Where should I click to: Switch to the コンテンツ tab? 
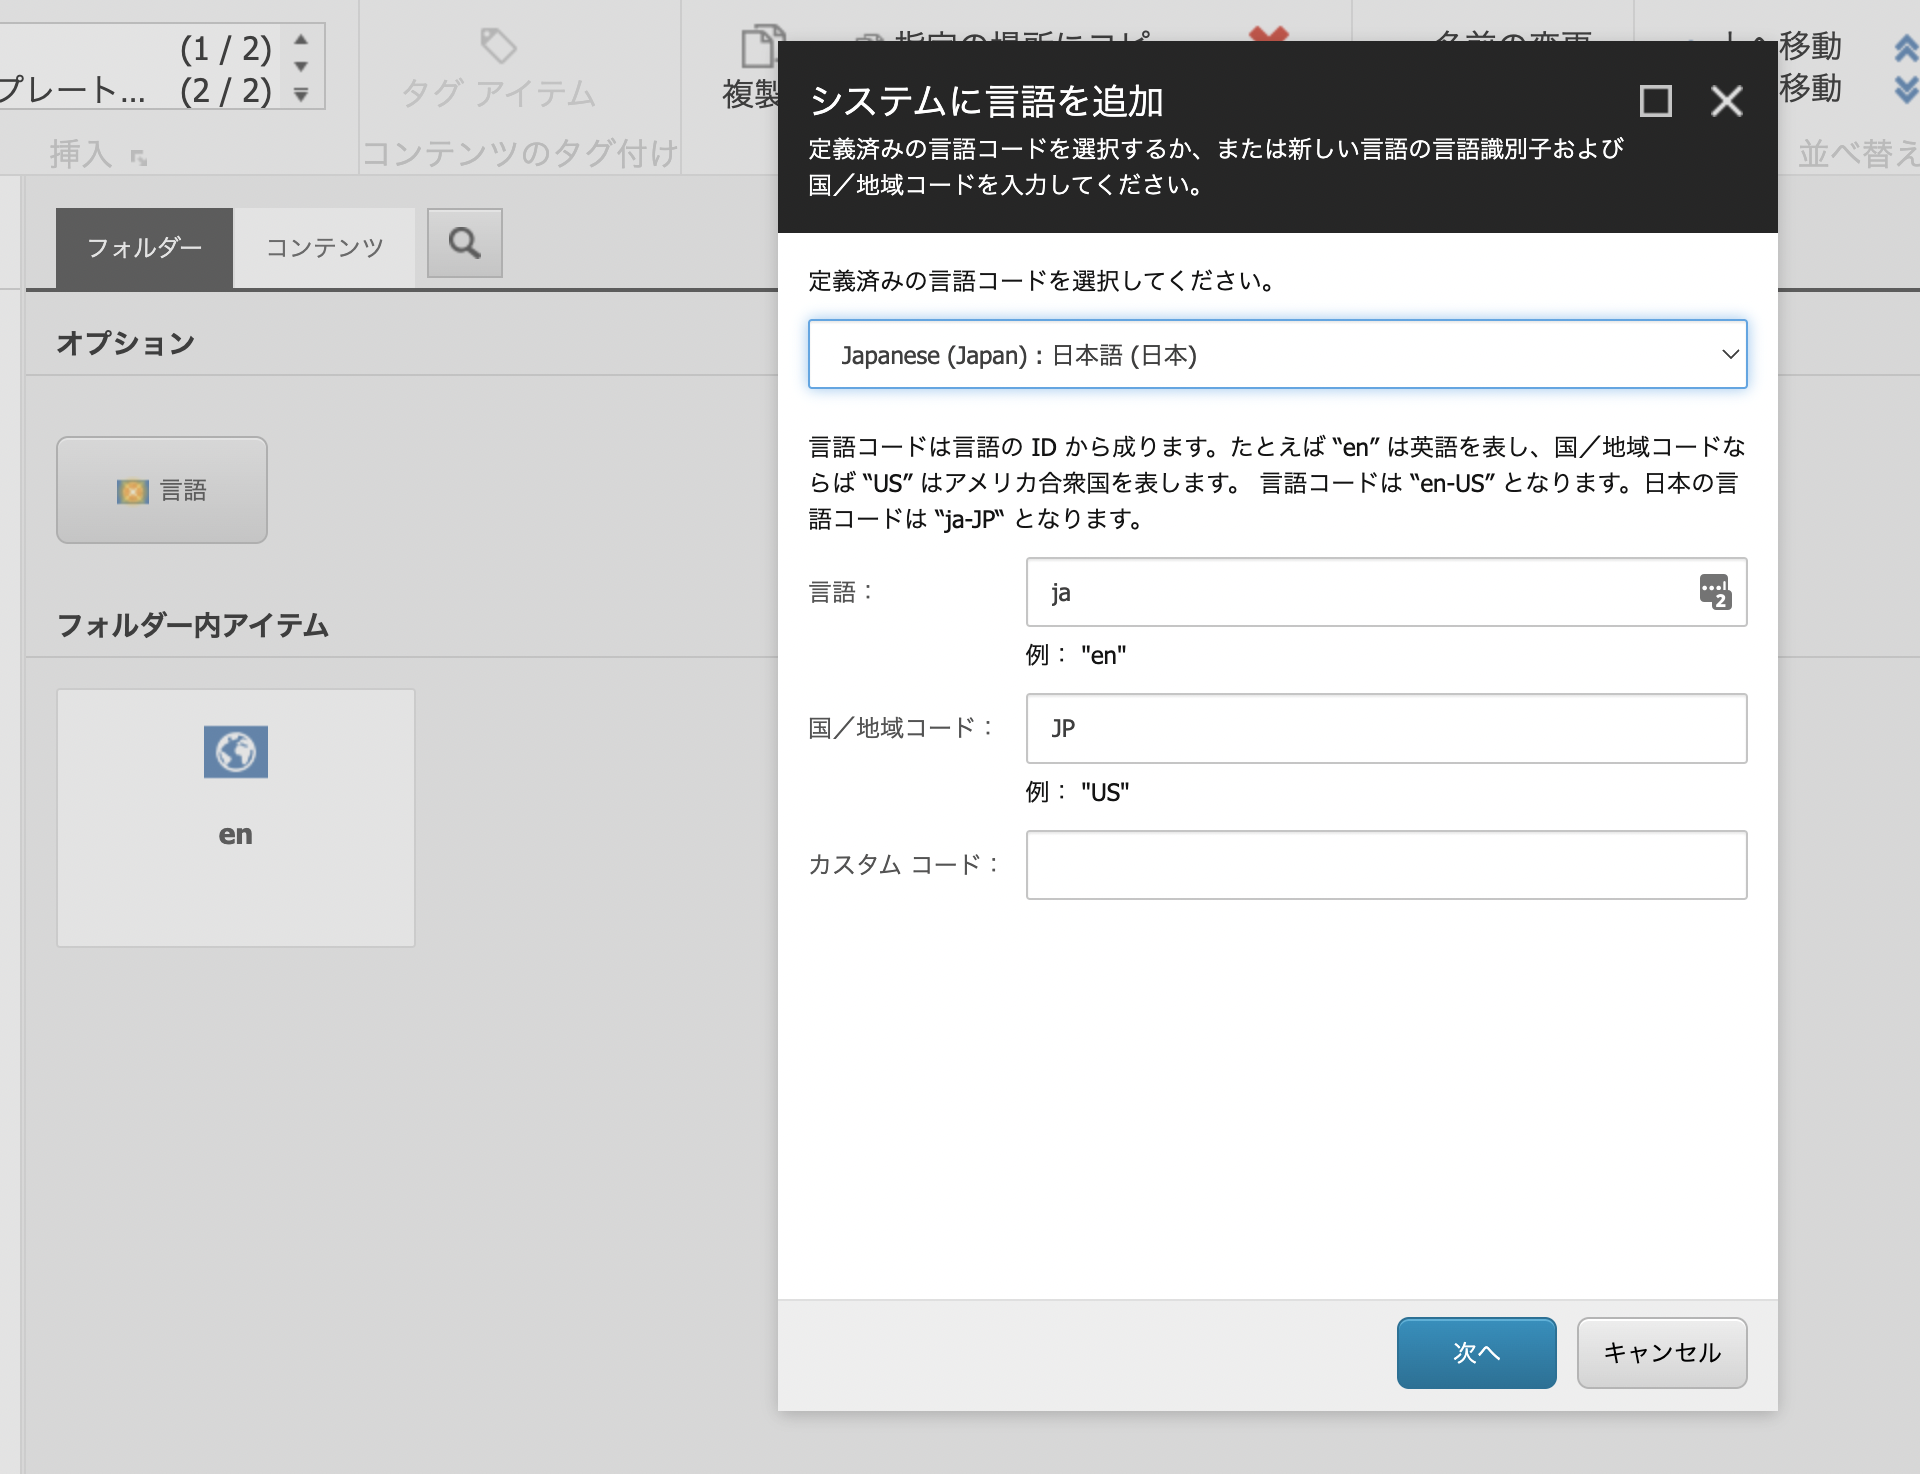(324, 248)
